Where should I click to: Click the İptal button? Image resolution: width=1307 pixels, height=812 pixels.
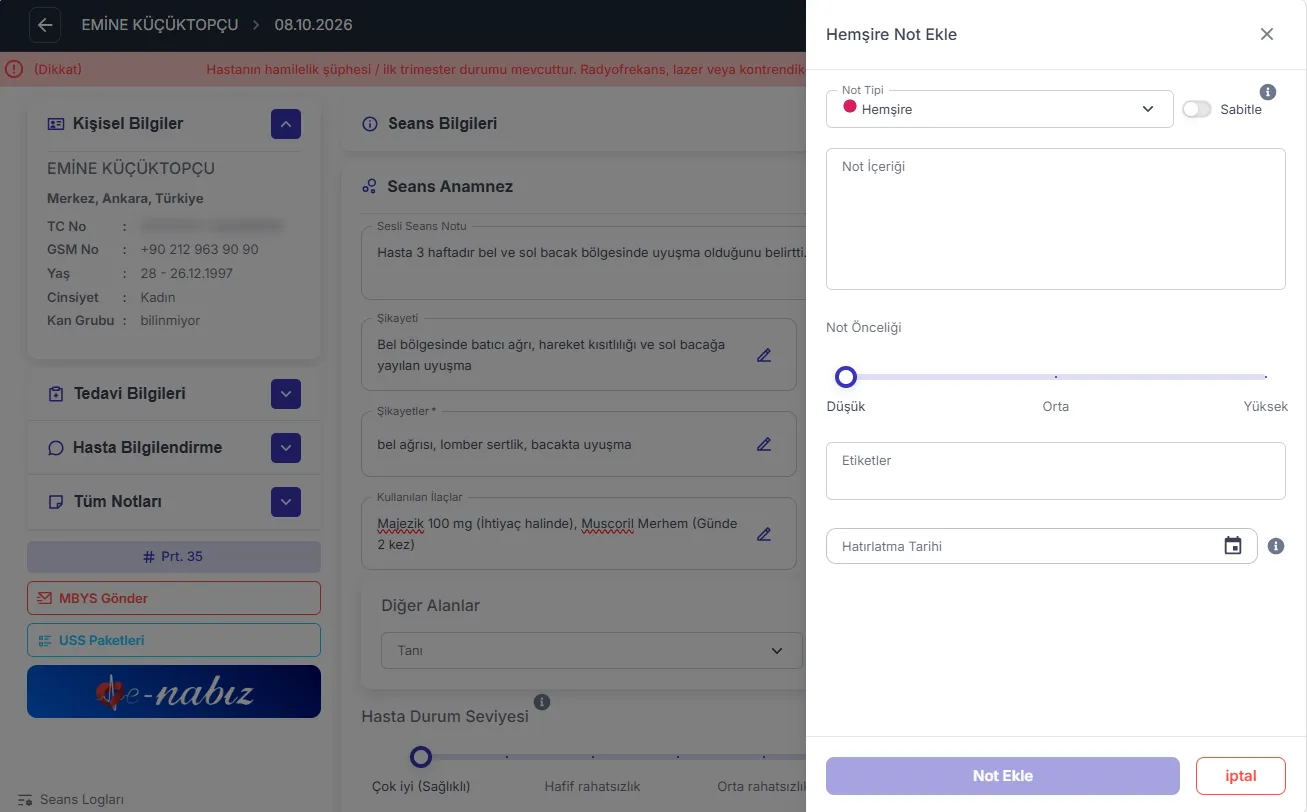pyautogui.click(x=1241, y=776)
